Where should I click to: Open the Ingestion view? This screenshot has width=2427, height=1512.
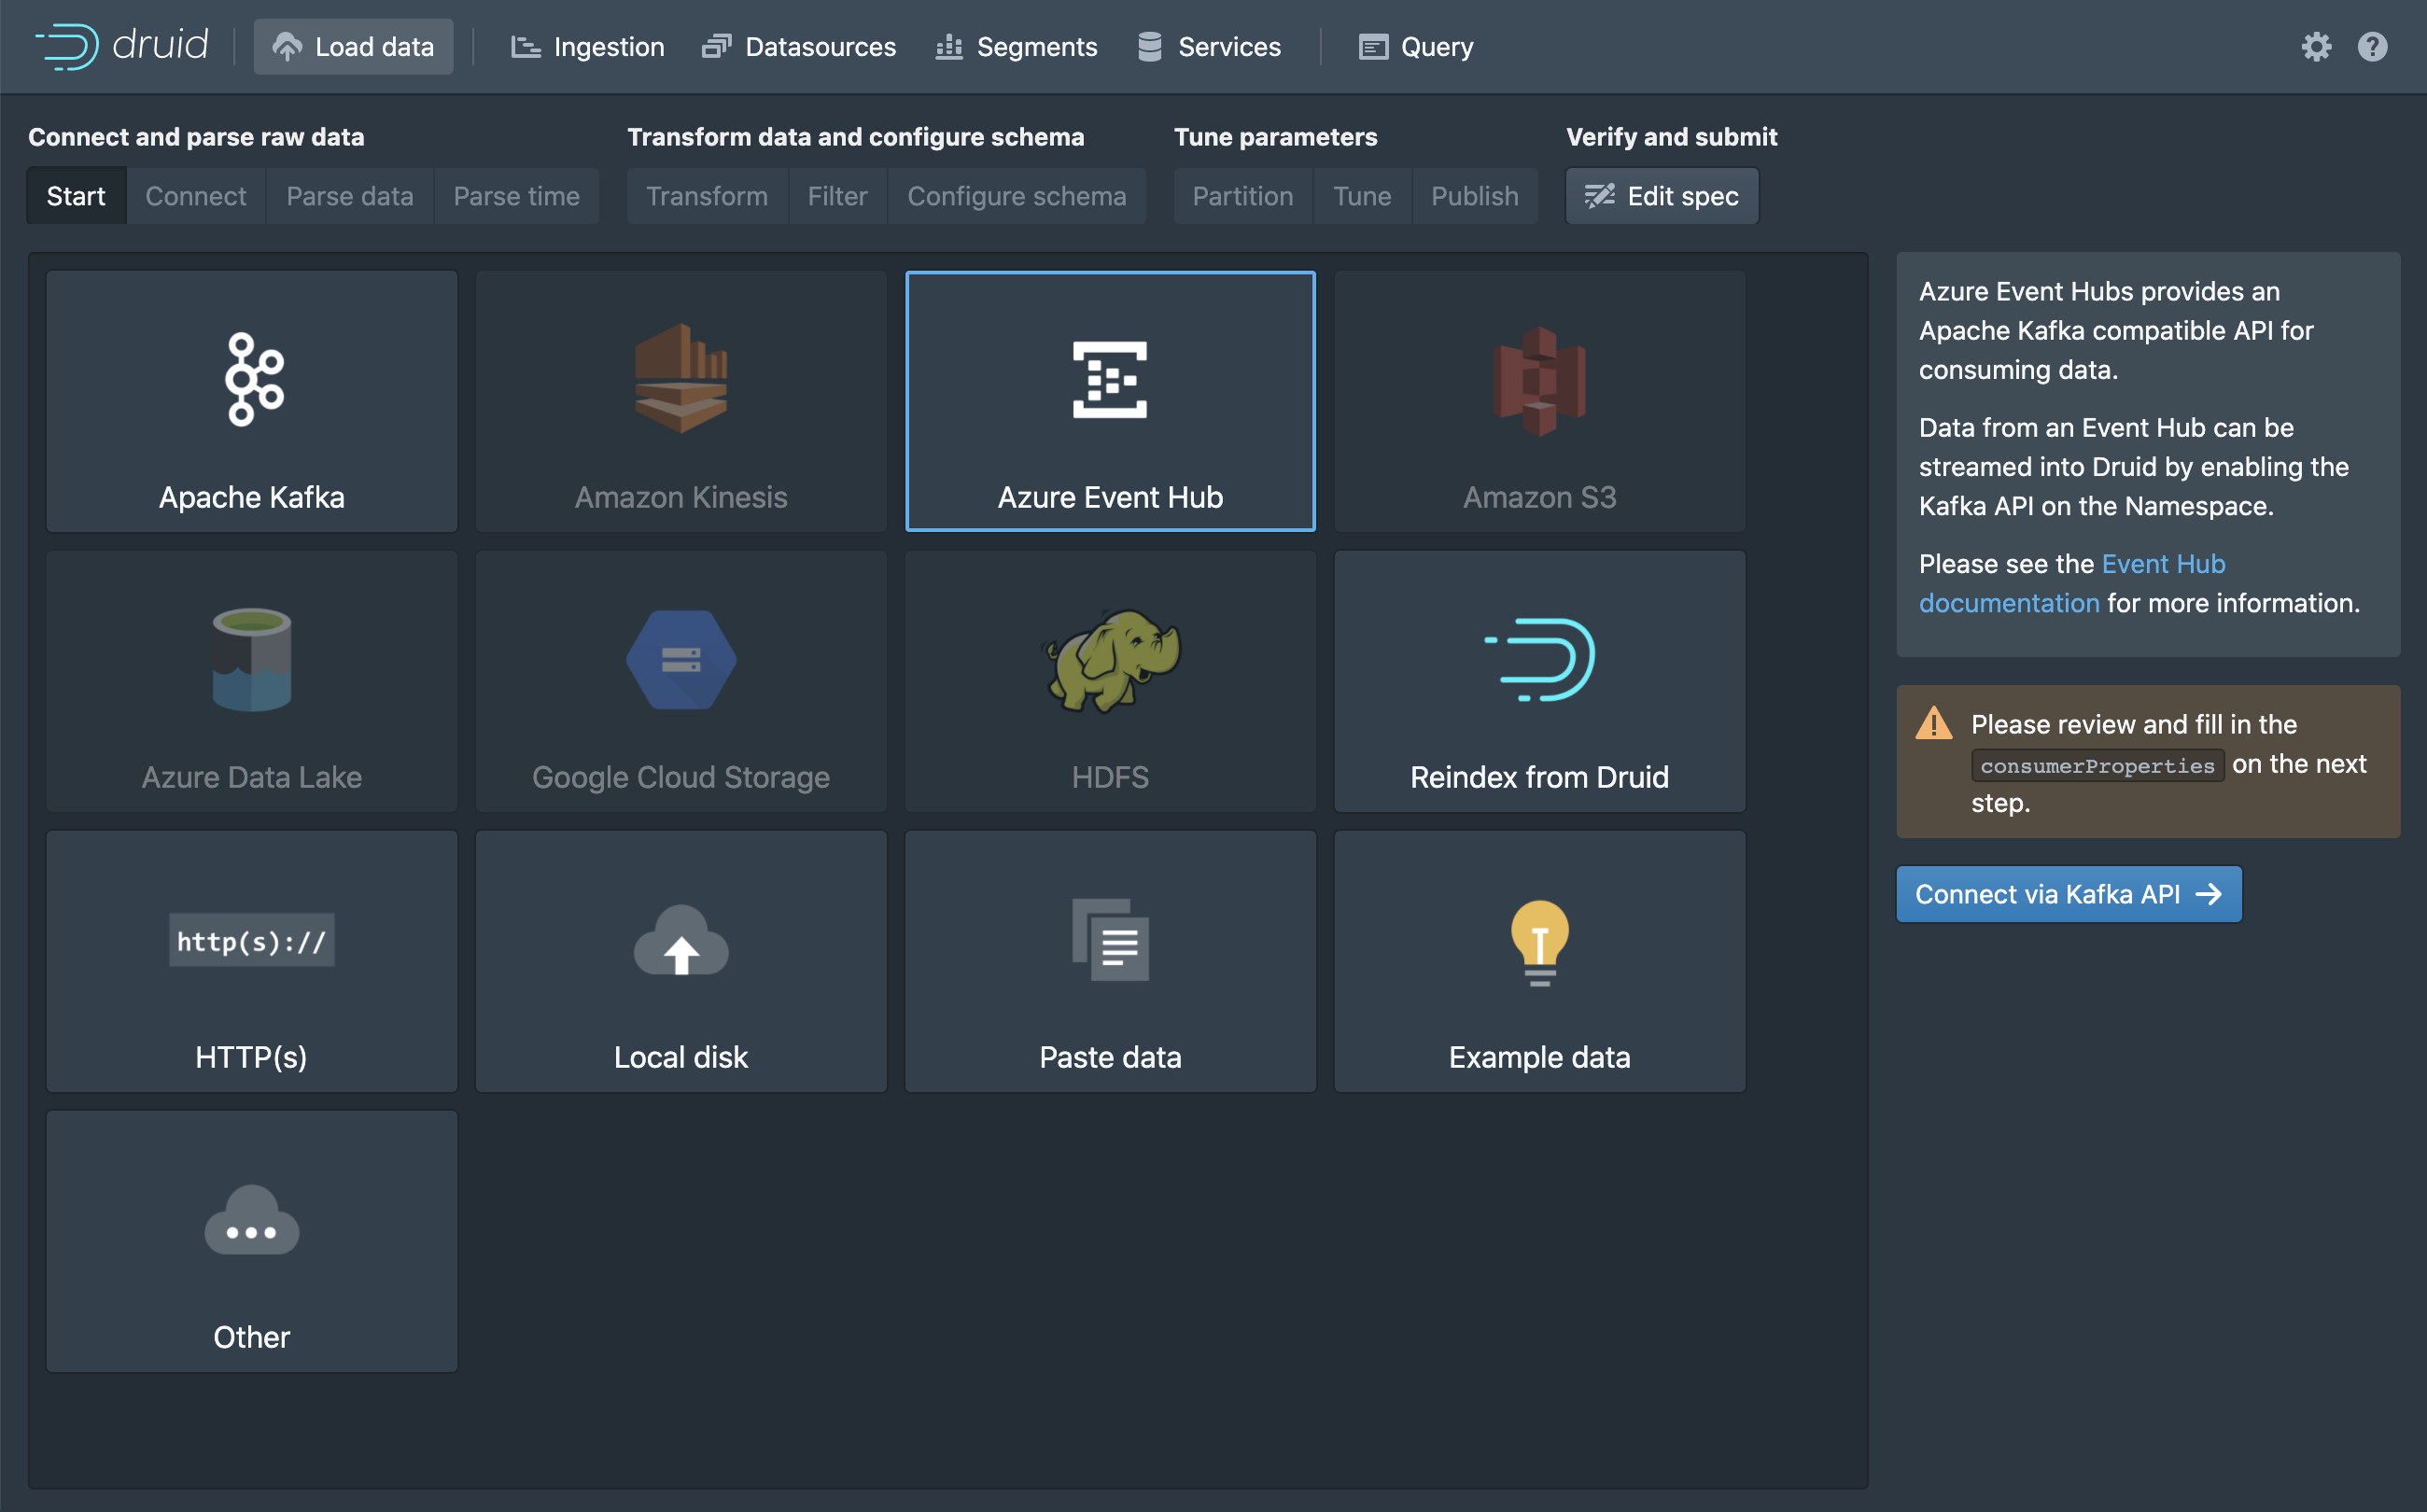pos(588,47)
